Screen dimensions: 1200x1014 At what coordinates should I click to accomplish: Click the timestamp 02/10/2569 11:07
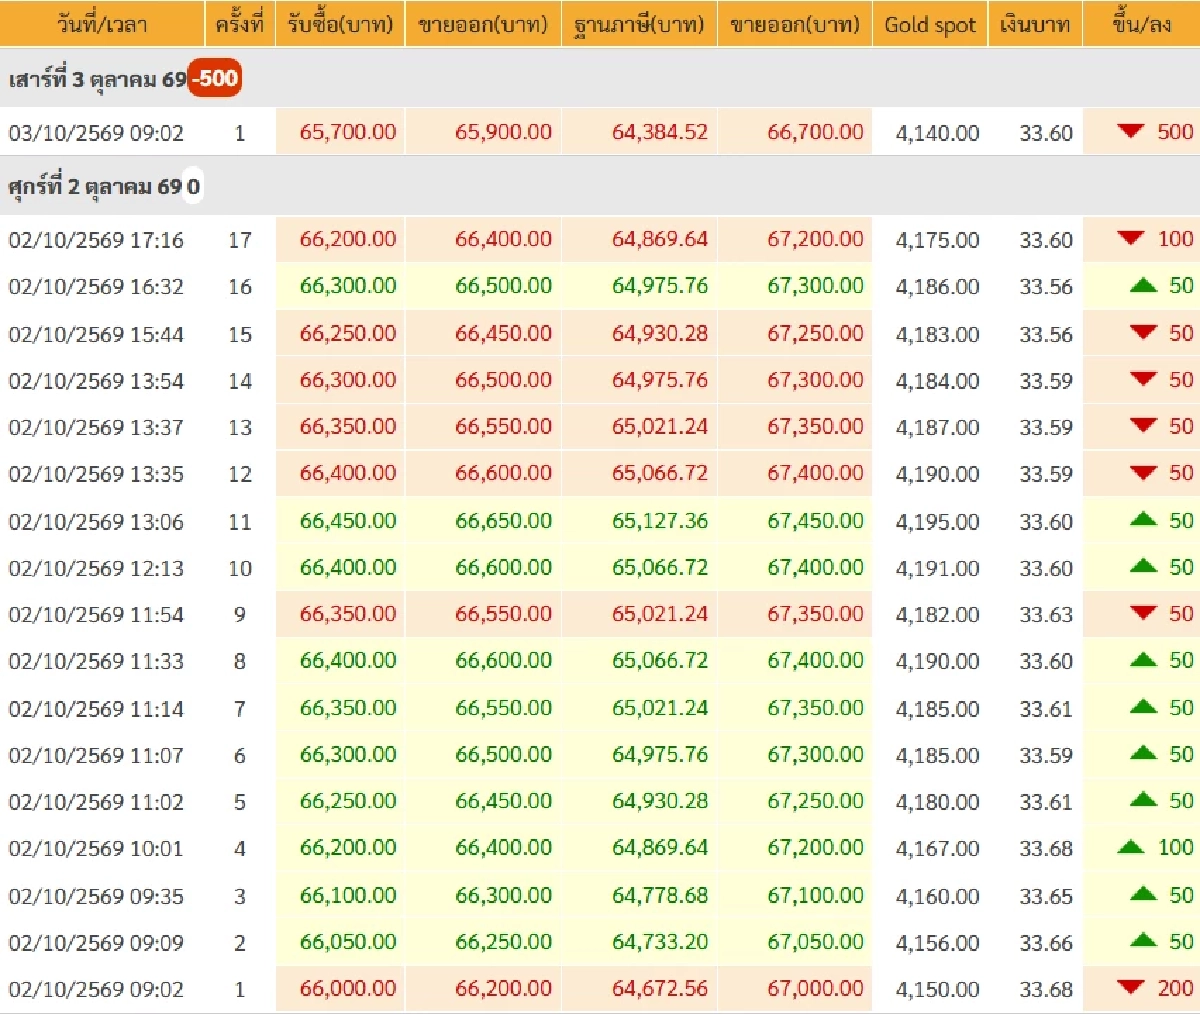pos(96,755)
